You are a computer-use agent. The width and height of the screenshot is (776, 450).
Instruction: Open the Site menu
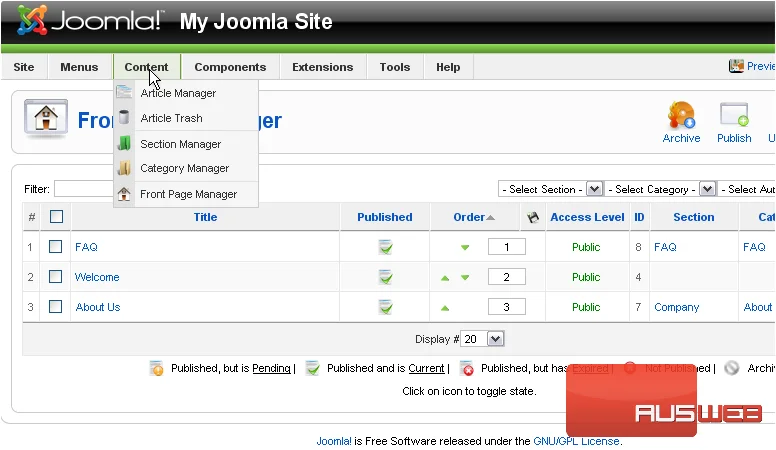coord(24,67)
